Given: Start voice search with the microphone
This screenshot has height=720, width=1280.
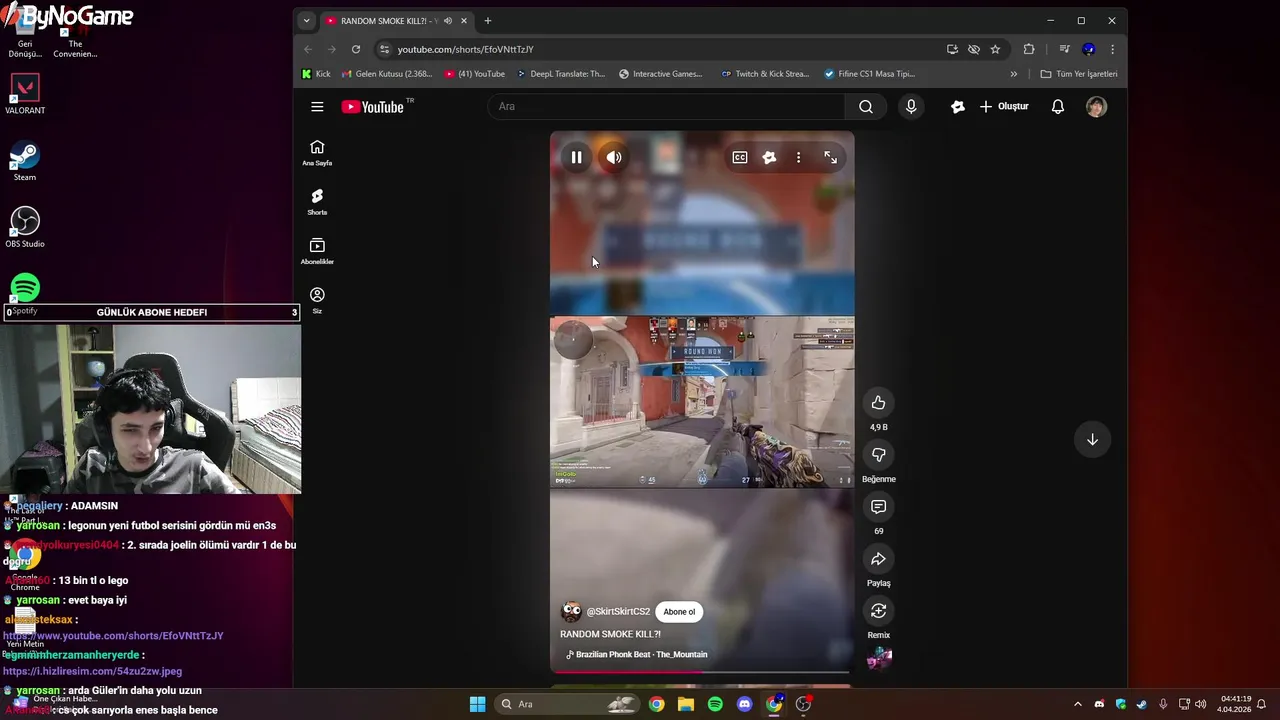Looking at the screenshot, I should (x=911, y=107).
